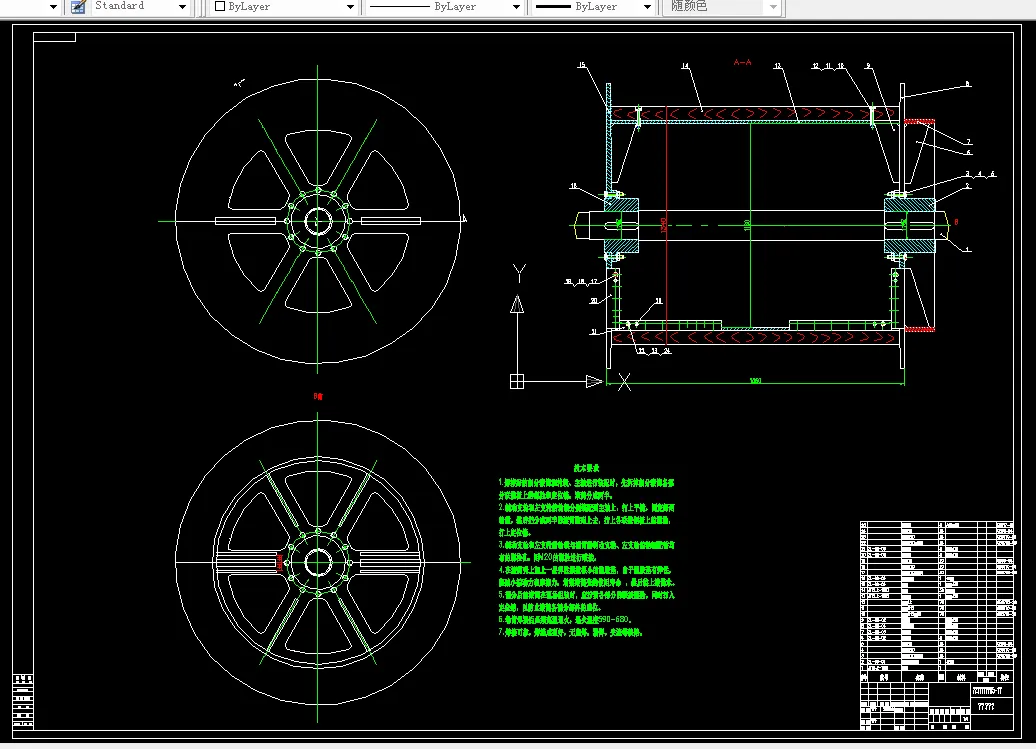The image size is (1036, 749).
Task: Select balloon number 8 near upper right flange
Action: pyautogui.click(x=967, y=84)
